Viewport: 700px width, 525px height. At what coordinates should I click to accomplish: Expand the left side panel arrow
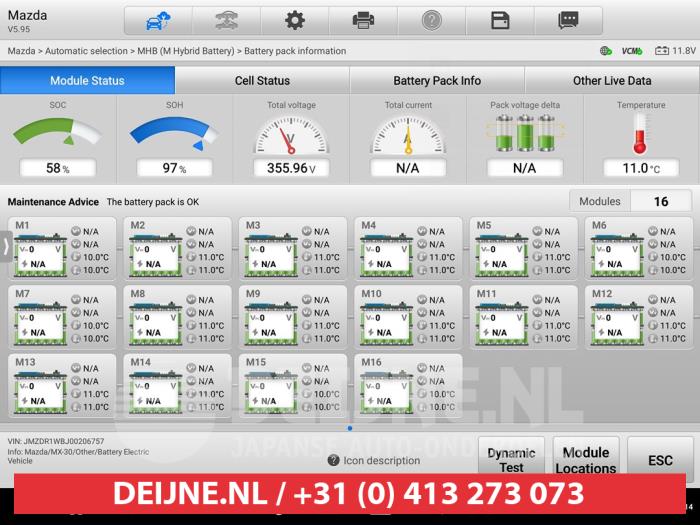(6, 246)
